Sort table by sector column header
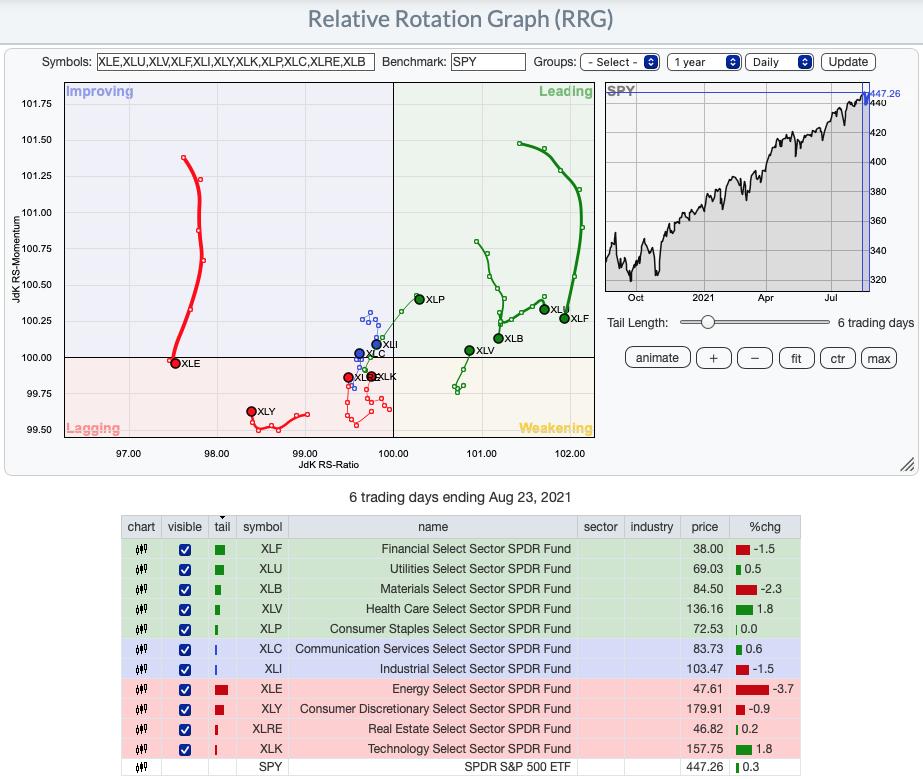Viewport: 923px width, 779px height. (600, 527)
